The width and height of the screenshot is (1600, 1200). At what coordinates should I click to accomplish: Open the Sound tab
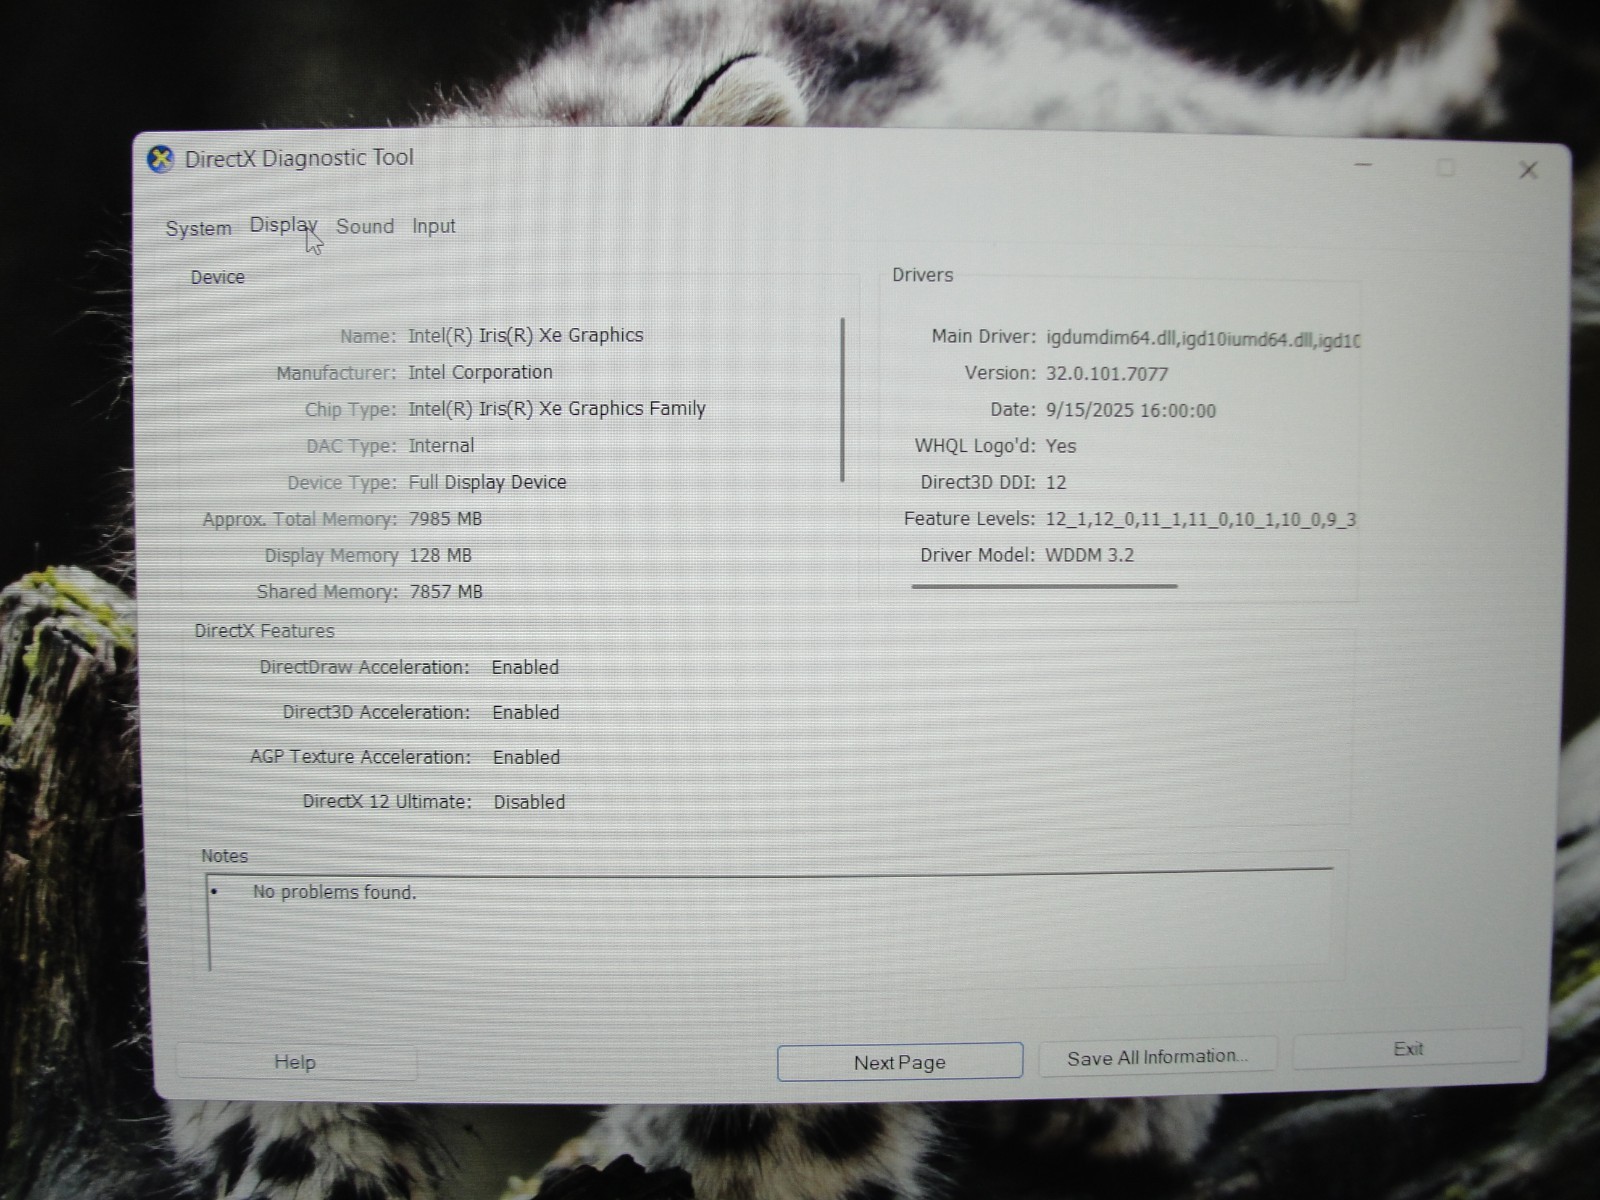365,226
